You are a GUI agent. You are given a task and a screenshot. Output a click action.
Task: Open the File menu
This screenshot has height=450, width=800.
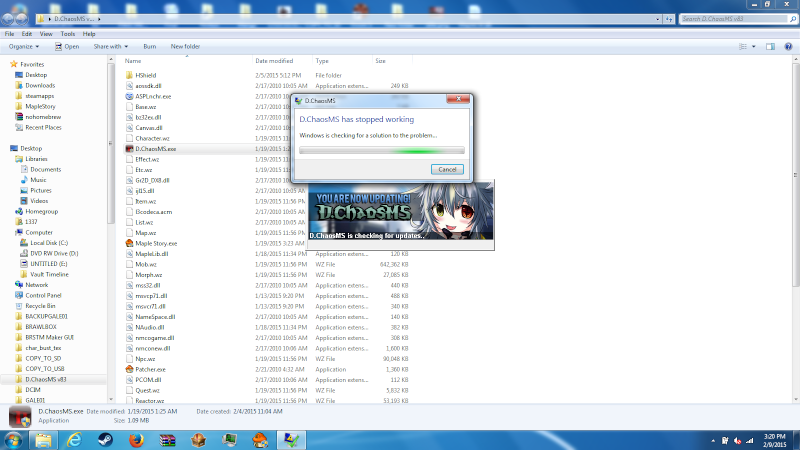[9, 34]
